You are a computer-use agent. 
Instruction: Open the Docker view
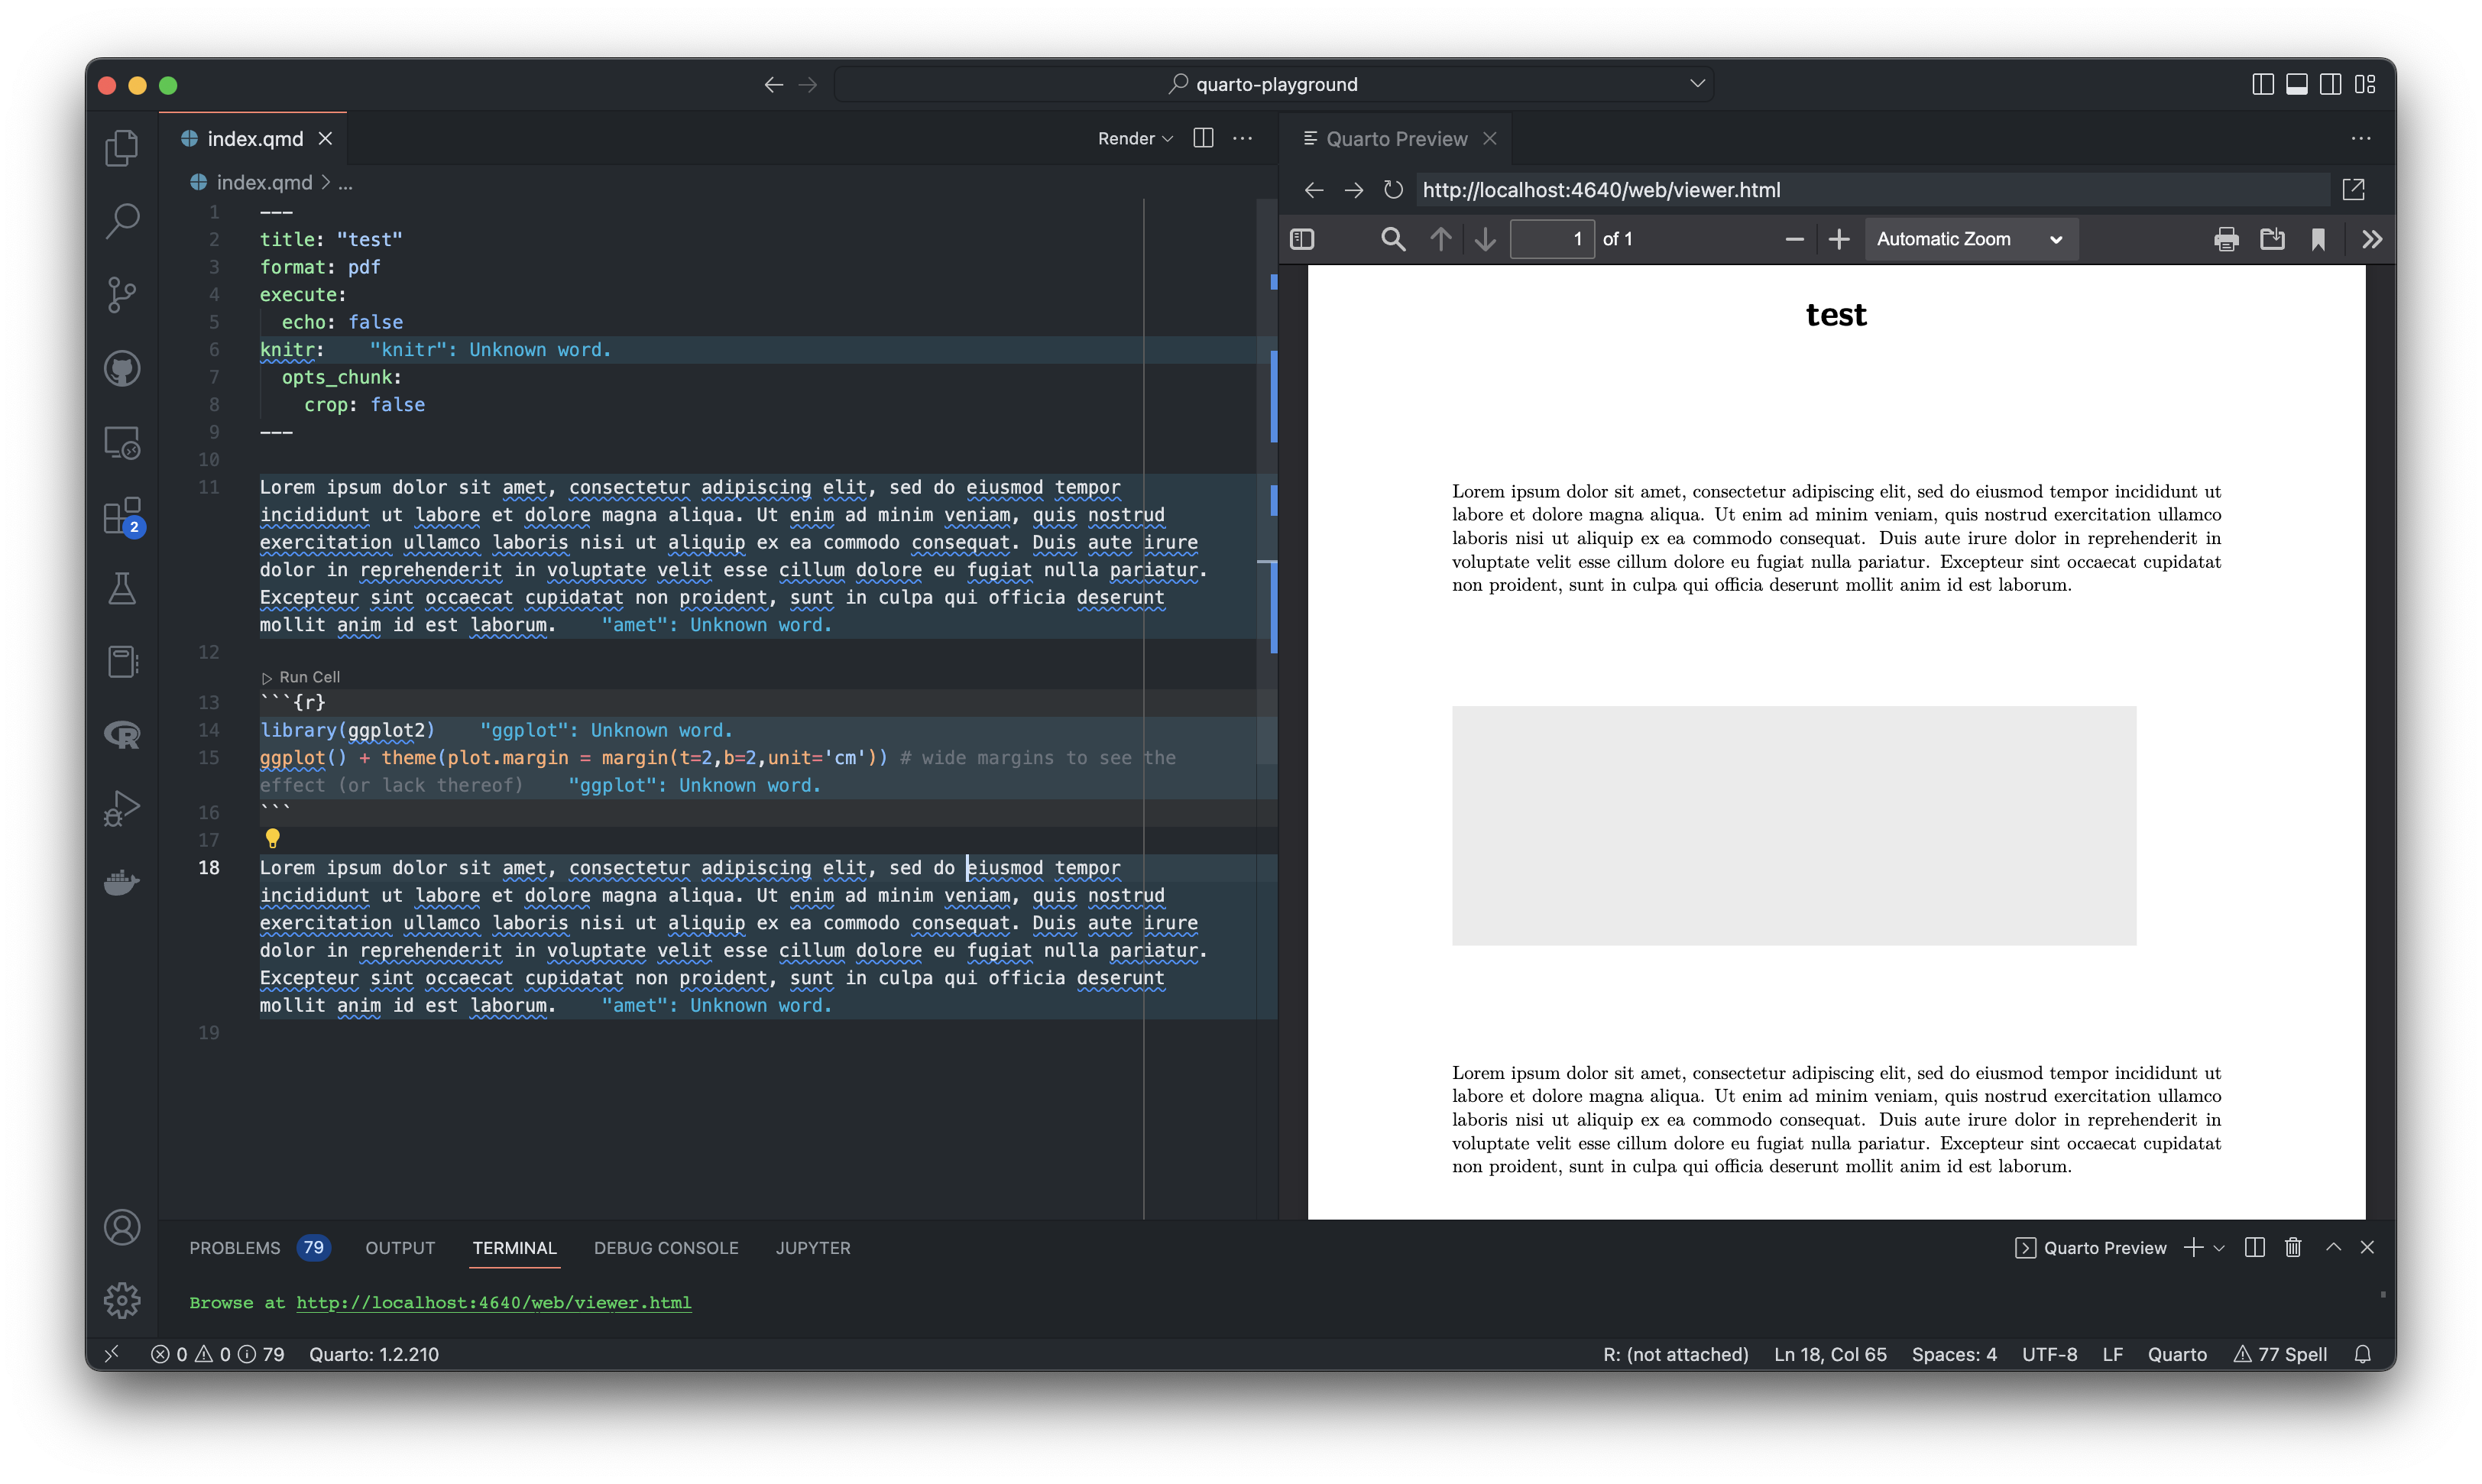pyautogui.click(x=122, y=882)
